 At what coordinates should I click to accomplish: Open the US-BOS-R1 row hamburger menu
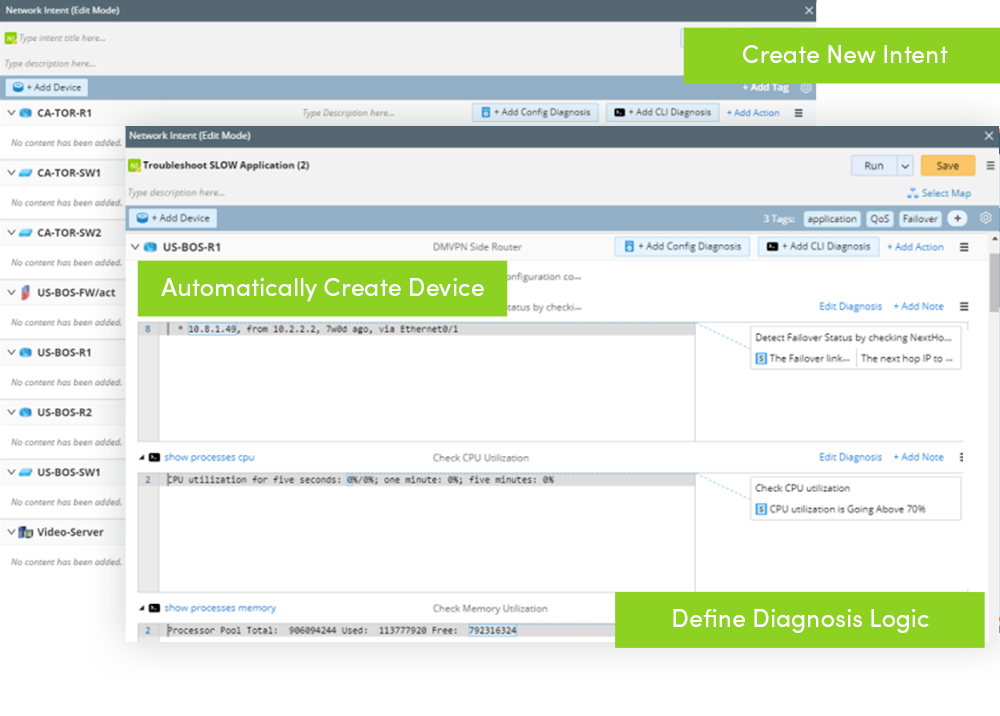(x=964, y=247)
